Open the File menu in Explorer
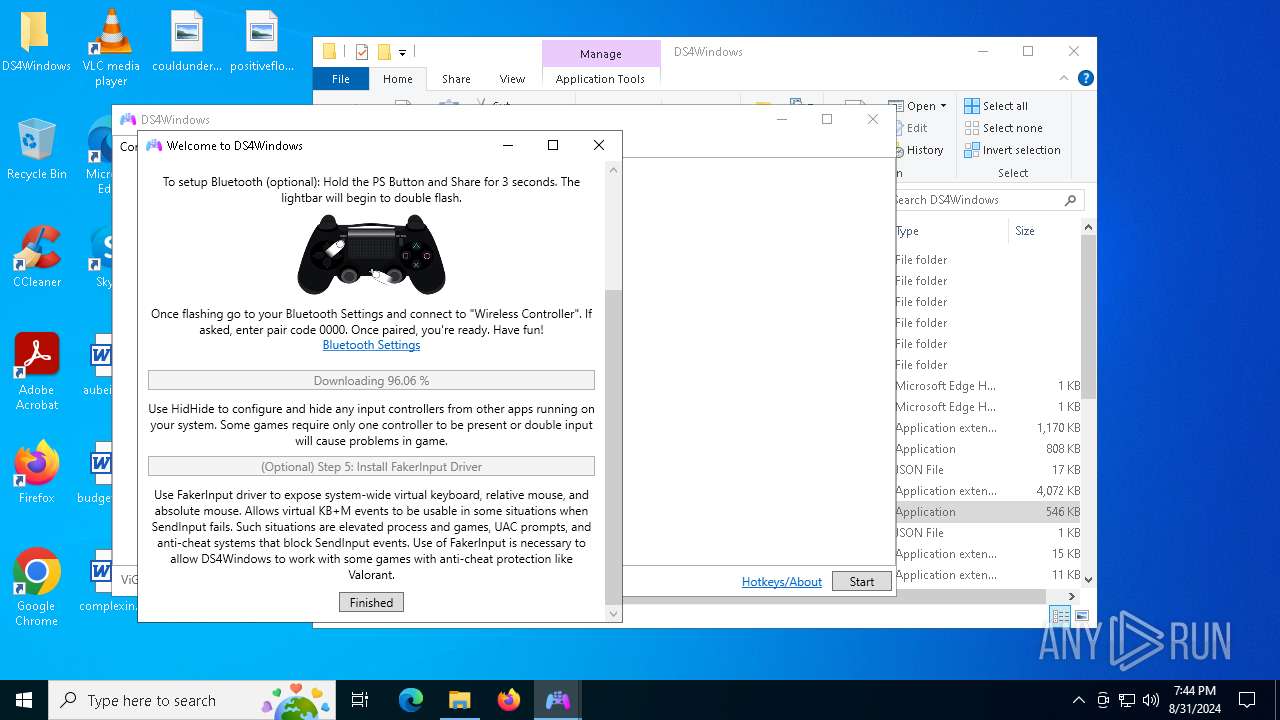This screenshot has height=720, width=1280. coord(341,79)
